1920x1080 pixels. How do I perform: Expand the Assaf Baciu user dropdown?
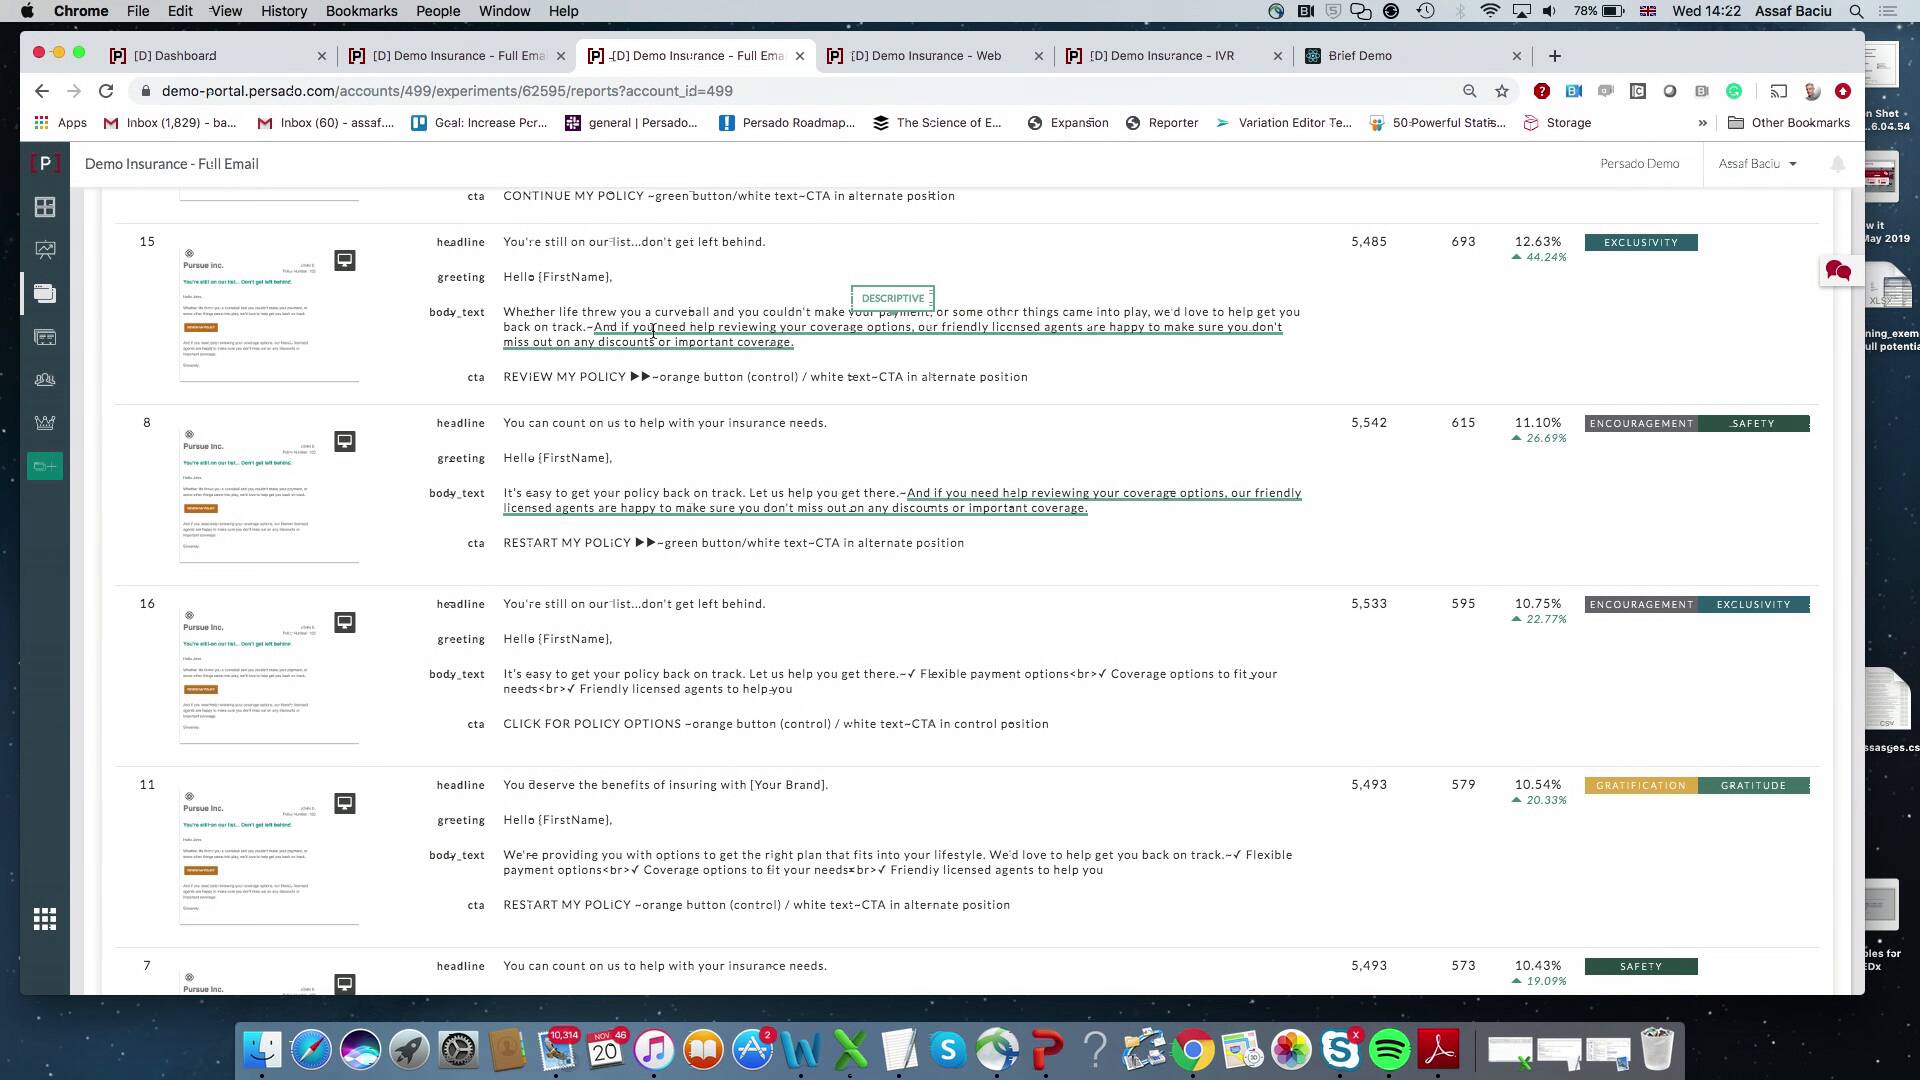1757,164
